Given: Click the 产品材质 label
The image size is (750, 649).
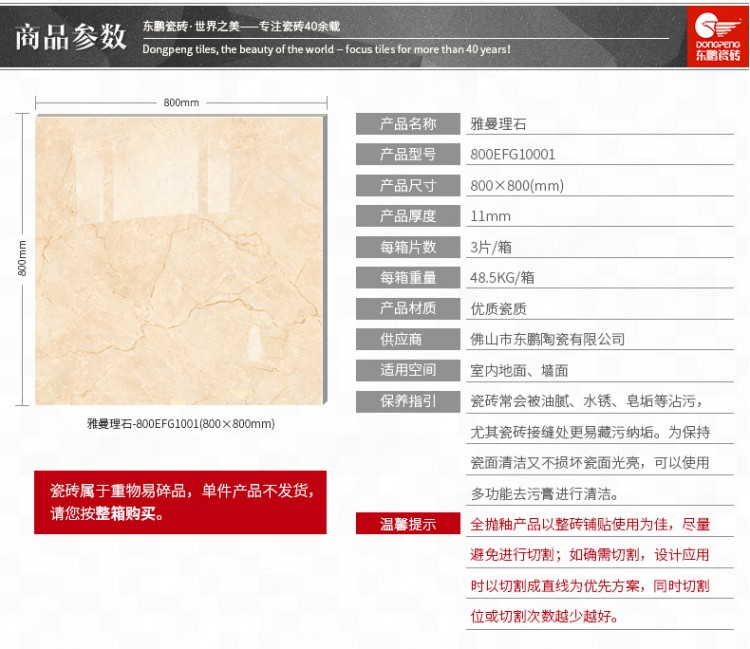Looking at the screenshot, I should [408, 308].
